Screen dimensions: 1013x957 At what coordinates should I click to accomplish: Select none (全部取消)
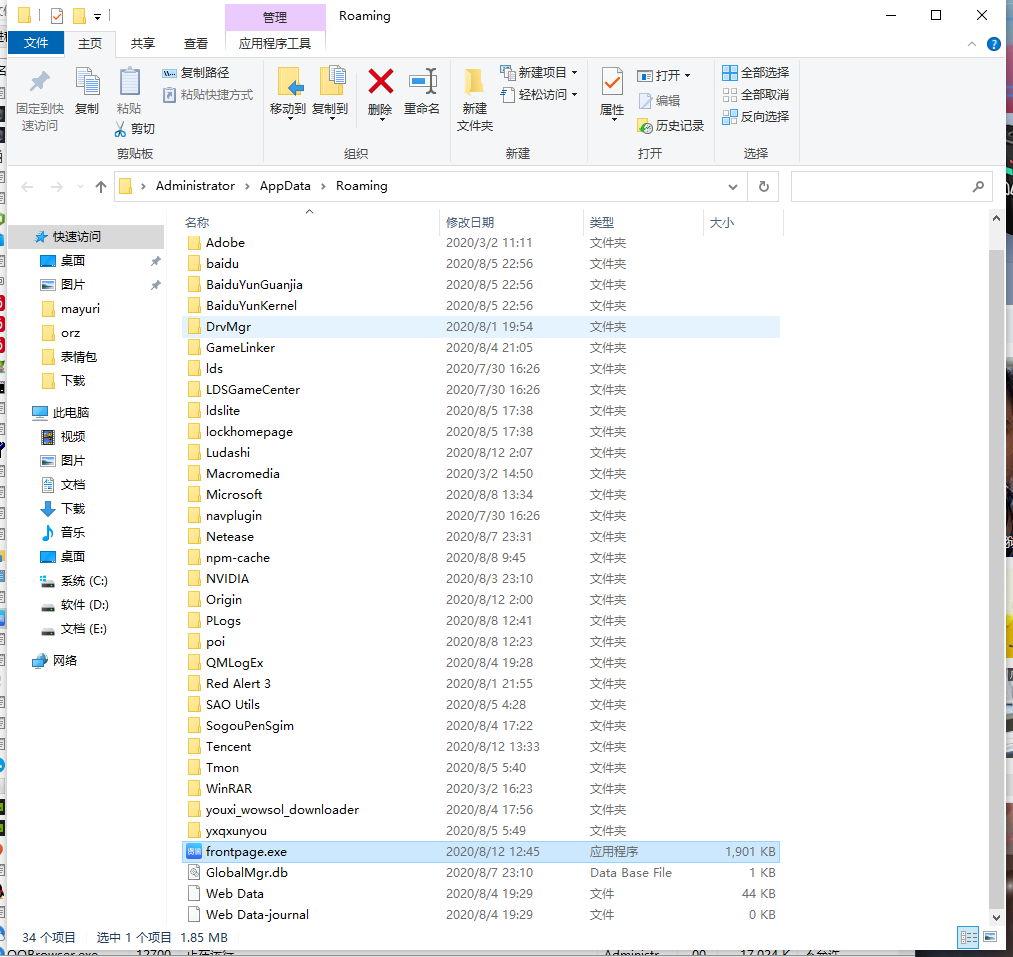coord(755,95)
